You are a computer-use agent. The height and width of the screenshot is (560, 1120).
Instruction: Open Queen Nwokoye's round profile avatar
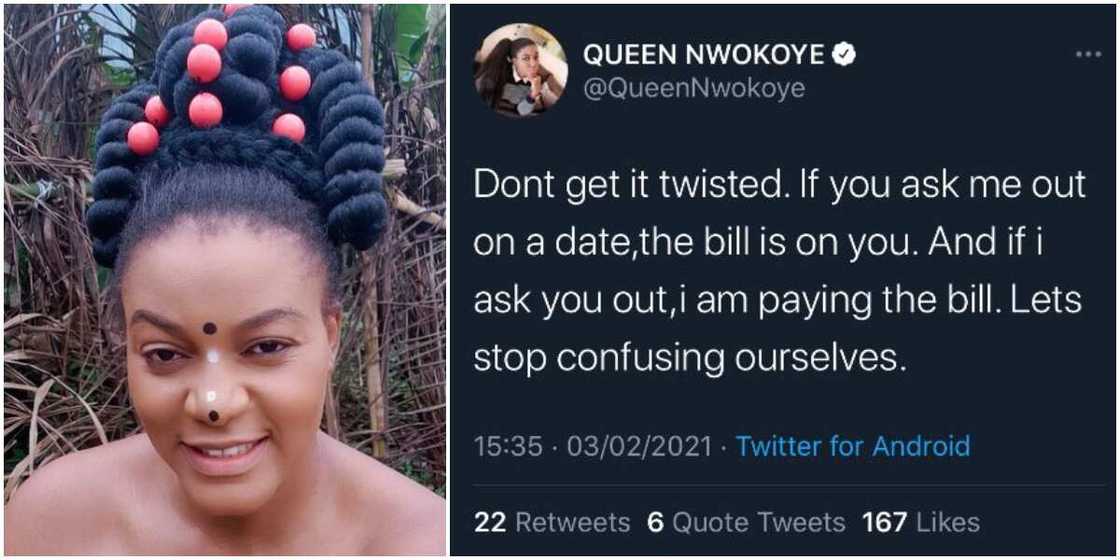click(521, 70)
